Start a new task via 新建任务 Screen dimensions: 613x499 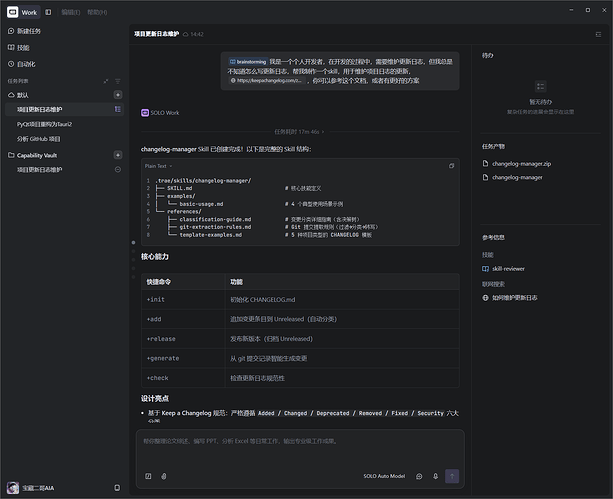(x=24, y=31)
